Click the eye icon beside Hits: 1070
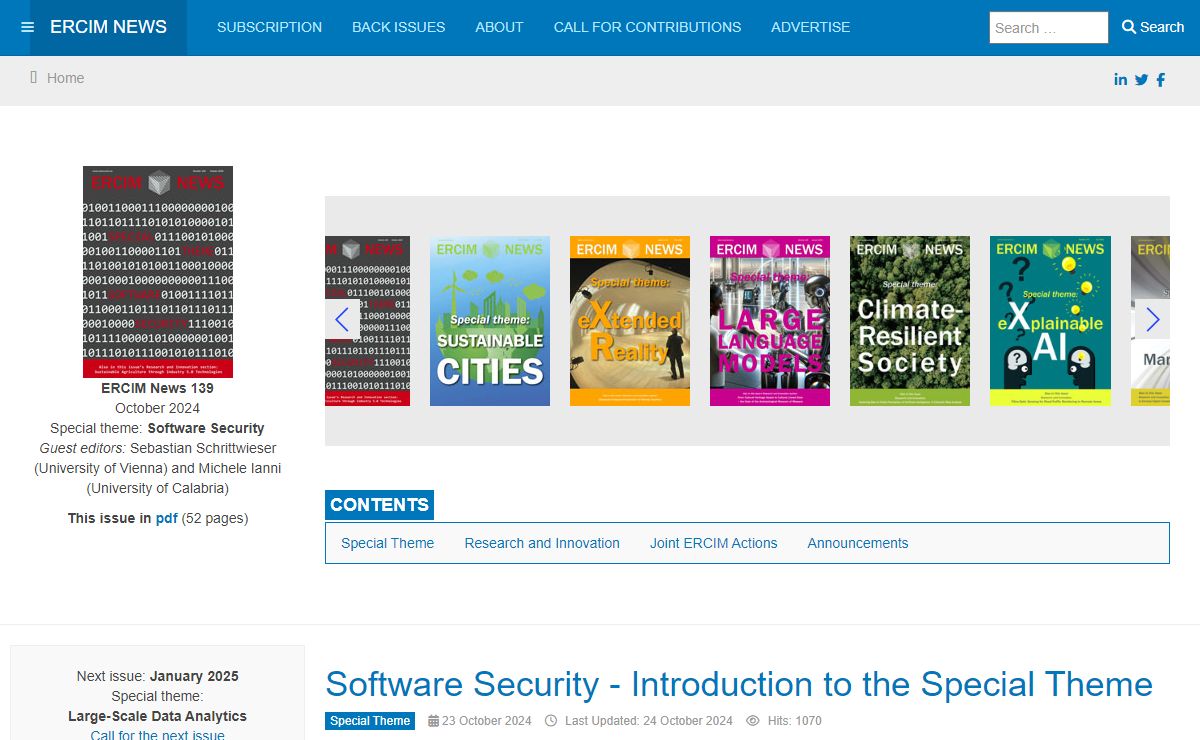The image size is (1200, 740). [x=753, y=721]
